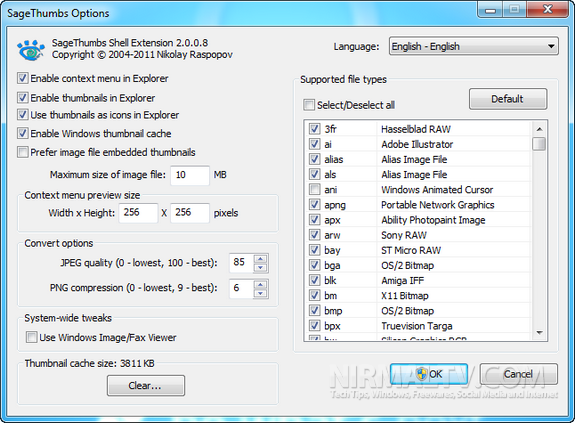Select the X11 Bitmap description text
The height and width of the screenshot is (423, 575).
404,295
